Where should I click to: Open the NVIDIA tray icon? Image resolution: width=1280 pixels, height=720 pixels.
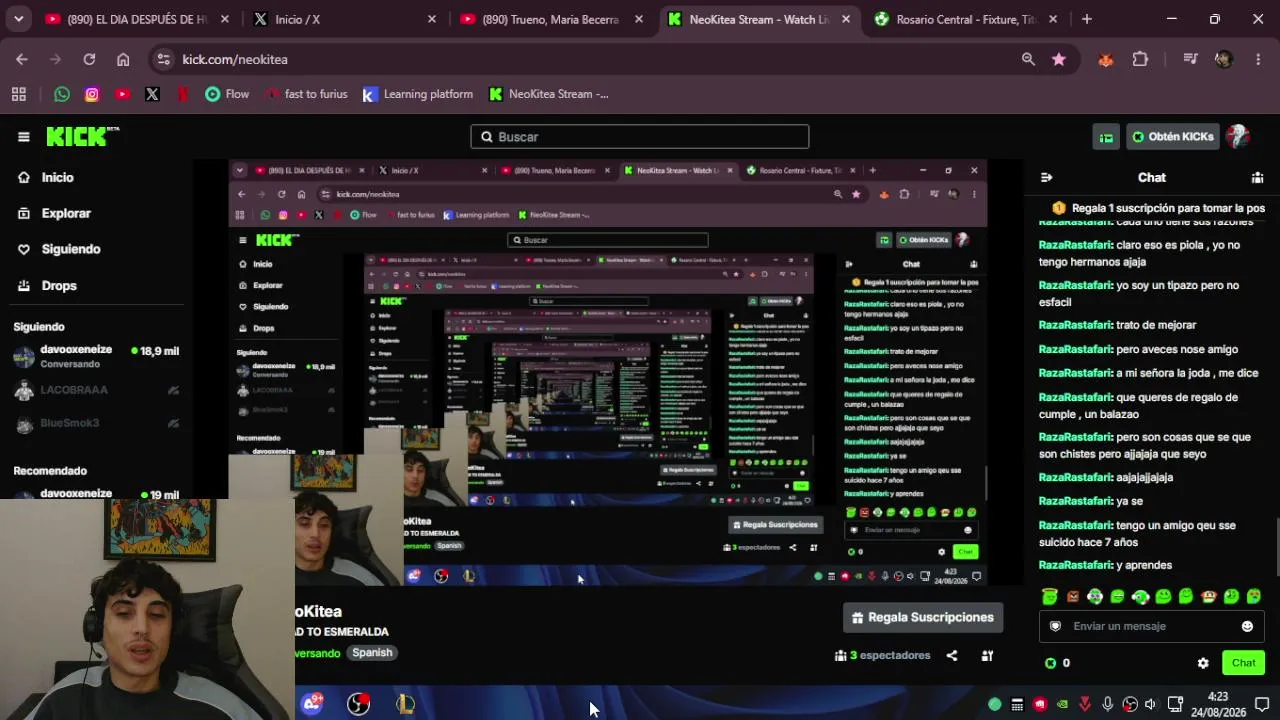click(x=1062, y=704)
